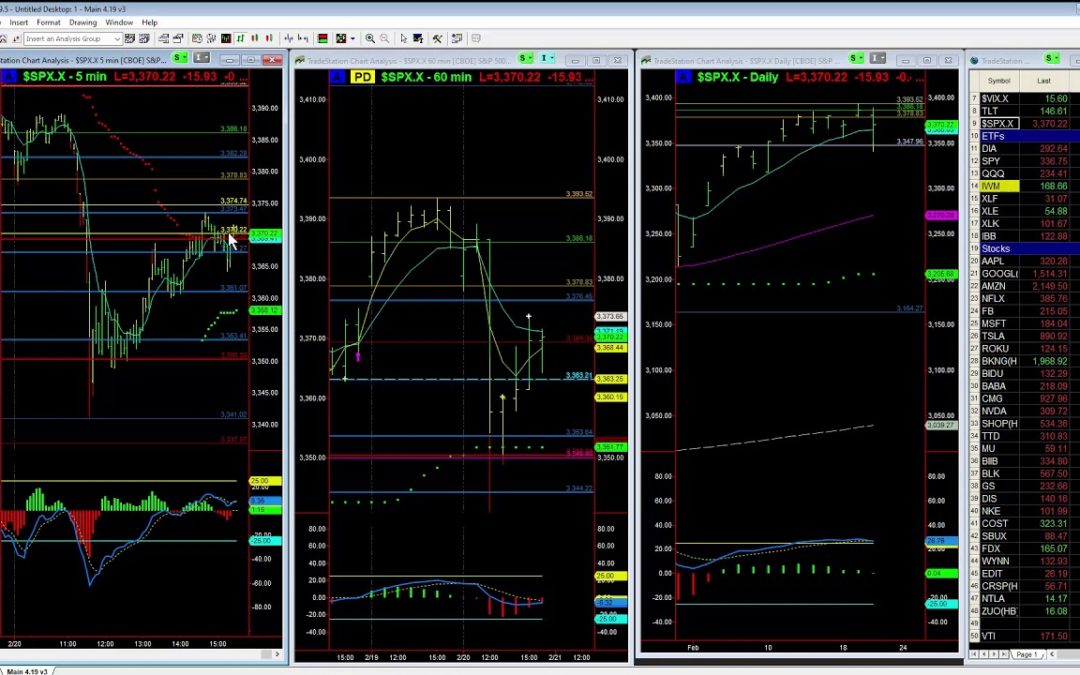Click the Page 1 tab in quote list
The image size is (1080, 675).
1027,654
